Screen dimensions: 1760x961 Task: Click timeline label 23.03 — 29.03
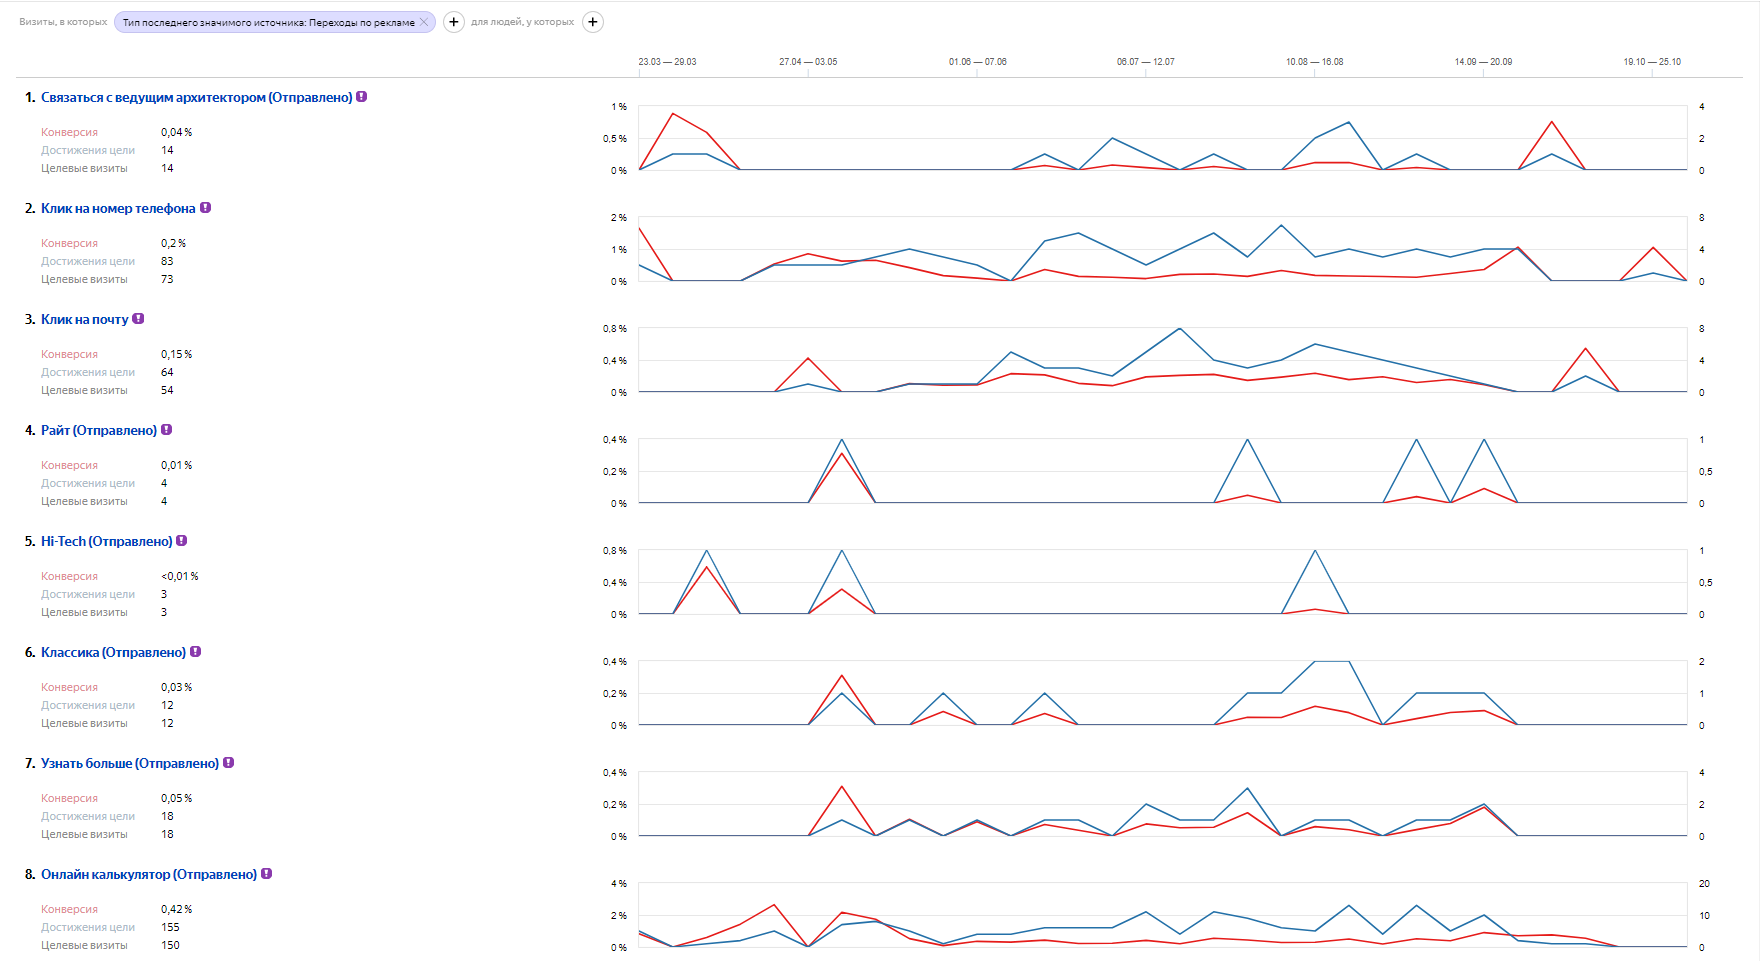(667, 62)
